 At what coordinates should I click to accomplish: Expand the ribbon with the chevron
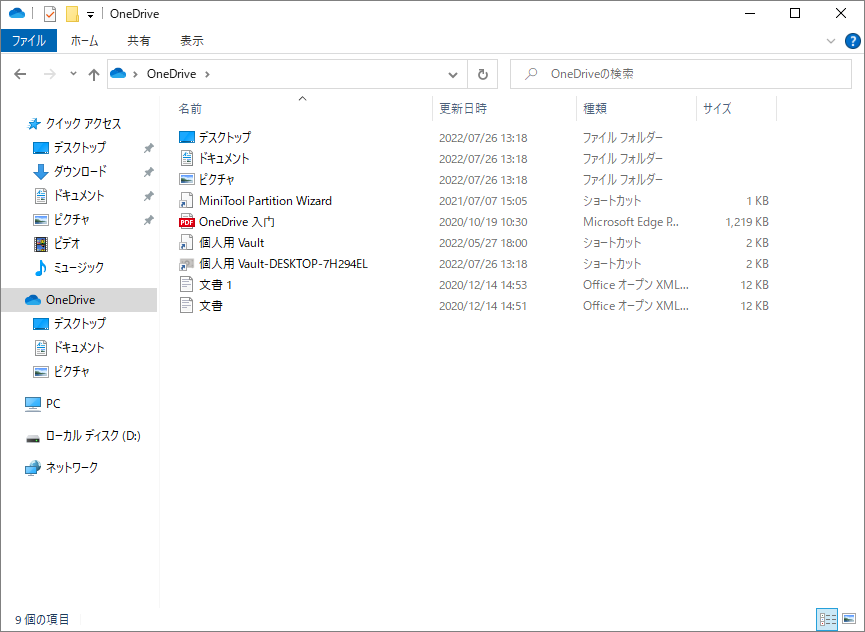pyautogui.click(x=831, y=41)
